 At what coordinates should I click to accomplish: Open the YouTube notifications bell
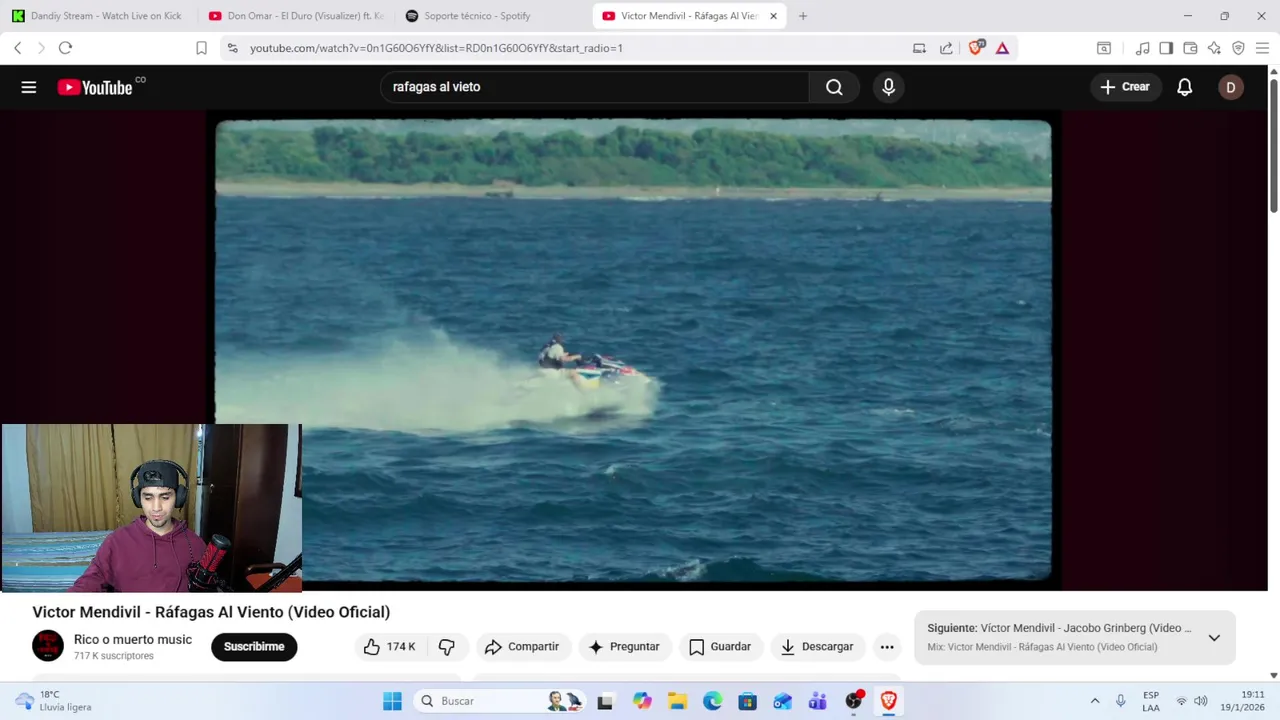tap(1184, 87)
